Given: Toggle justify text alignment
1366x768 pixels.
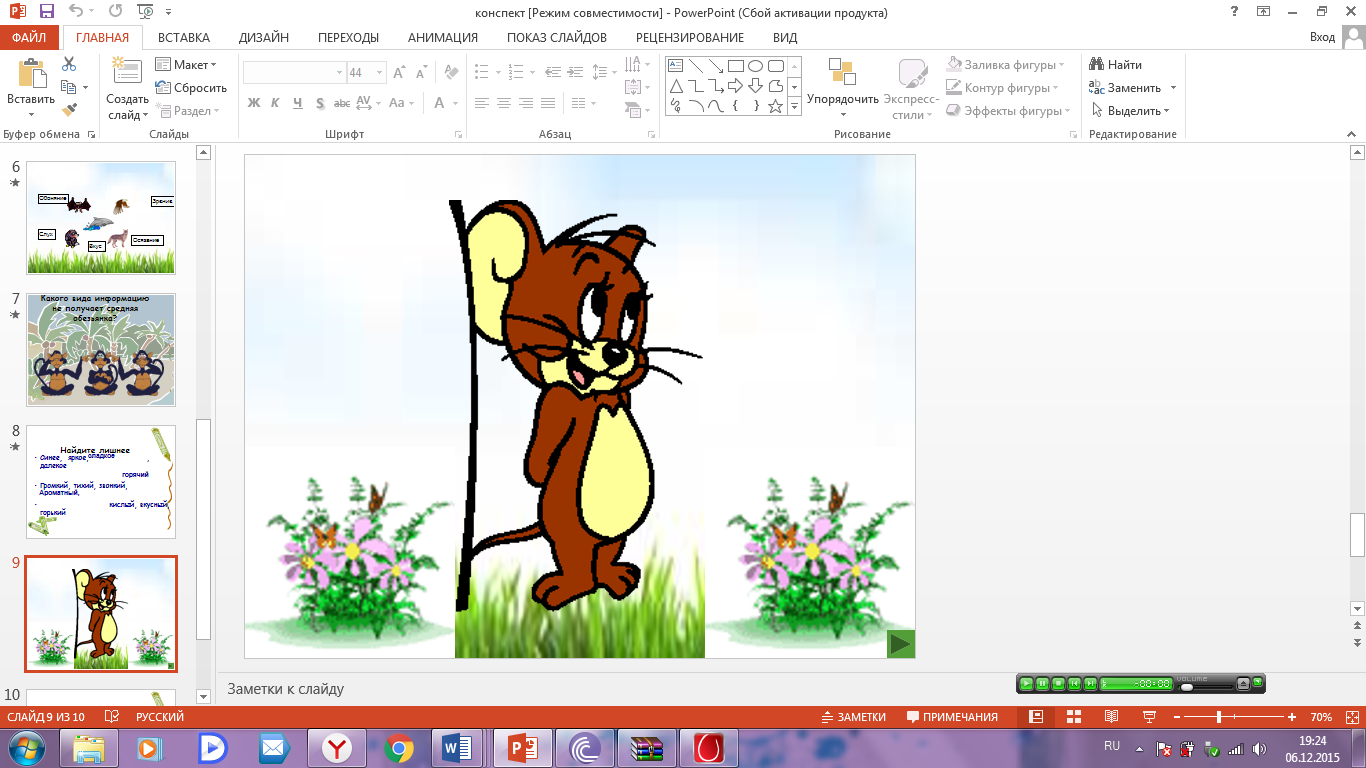Looking at the screenshot, I should (x=548, y=103).
